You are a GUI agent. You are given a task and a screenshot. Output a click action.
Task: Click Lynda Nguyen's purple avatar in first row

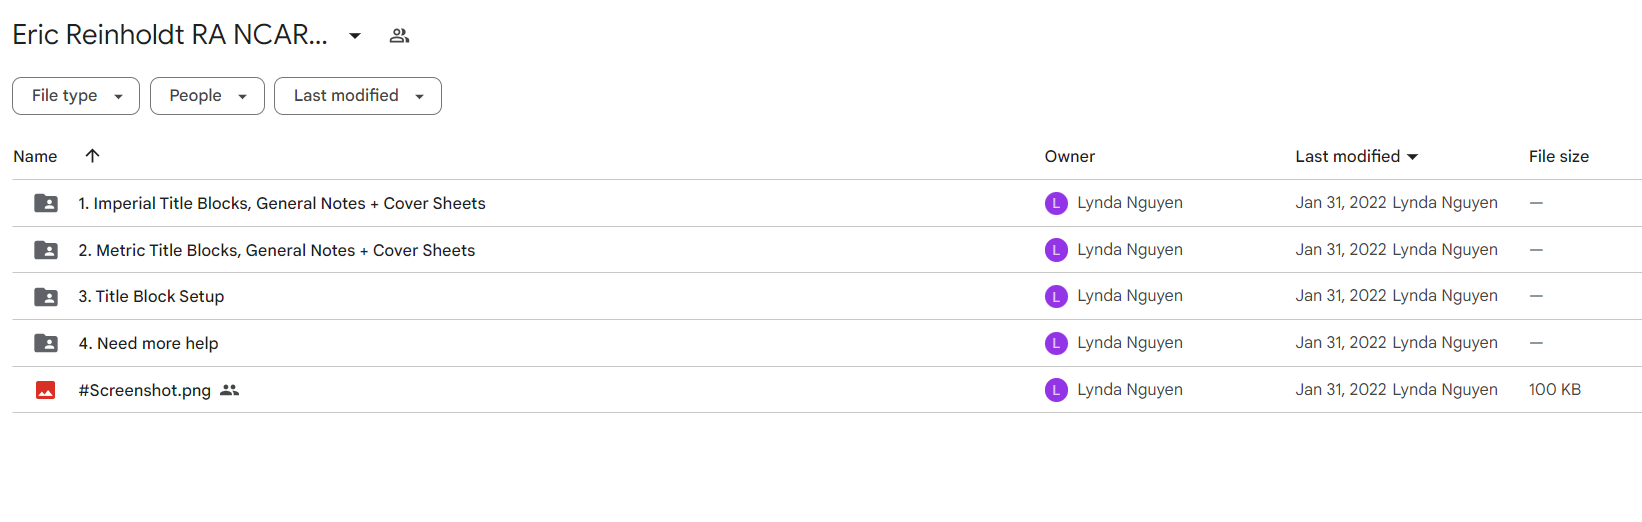coord(1056,203)
